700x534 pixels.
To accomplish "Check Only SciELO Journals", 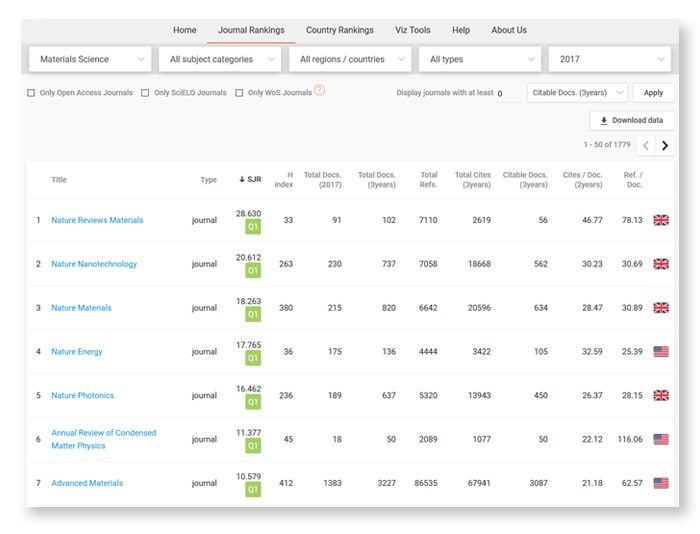I will [x=145, y=93].
